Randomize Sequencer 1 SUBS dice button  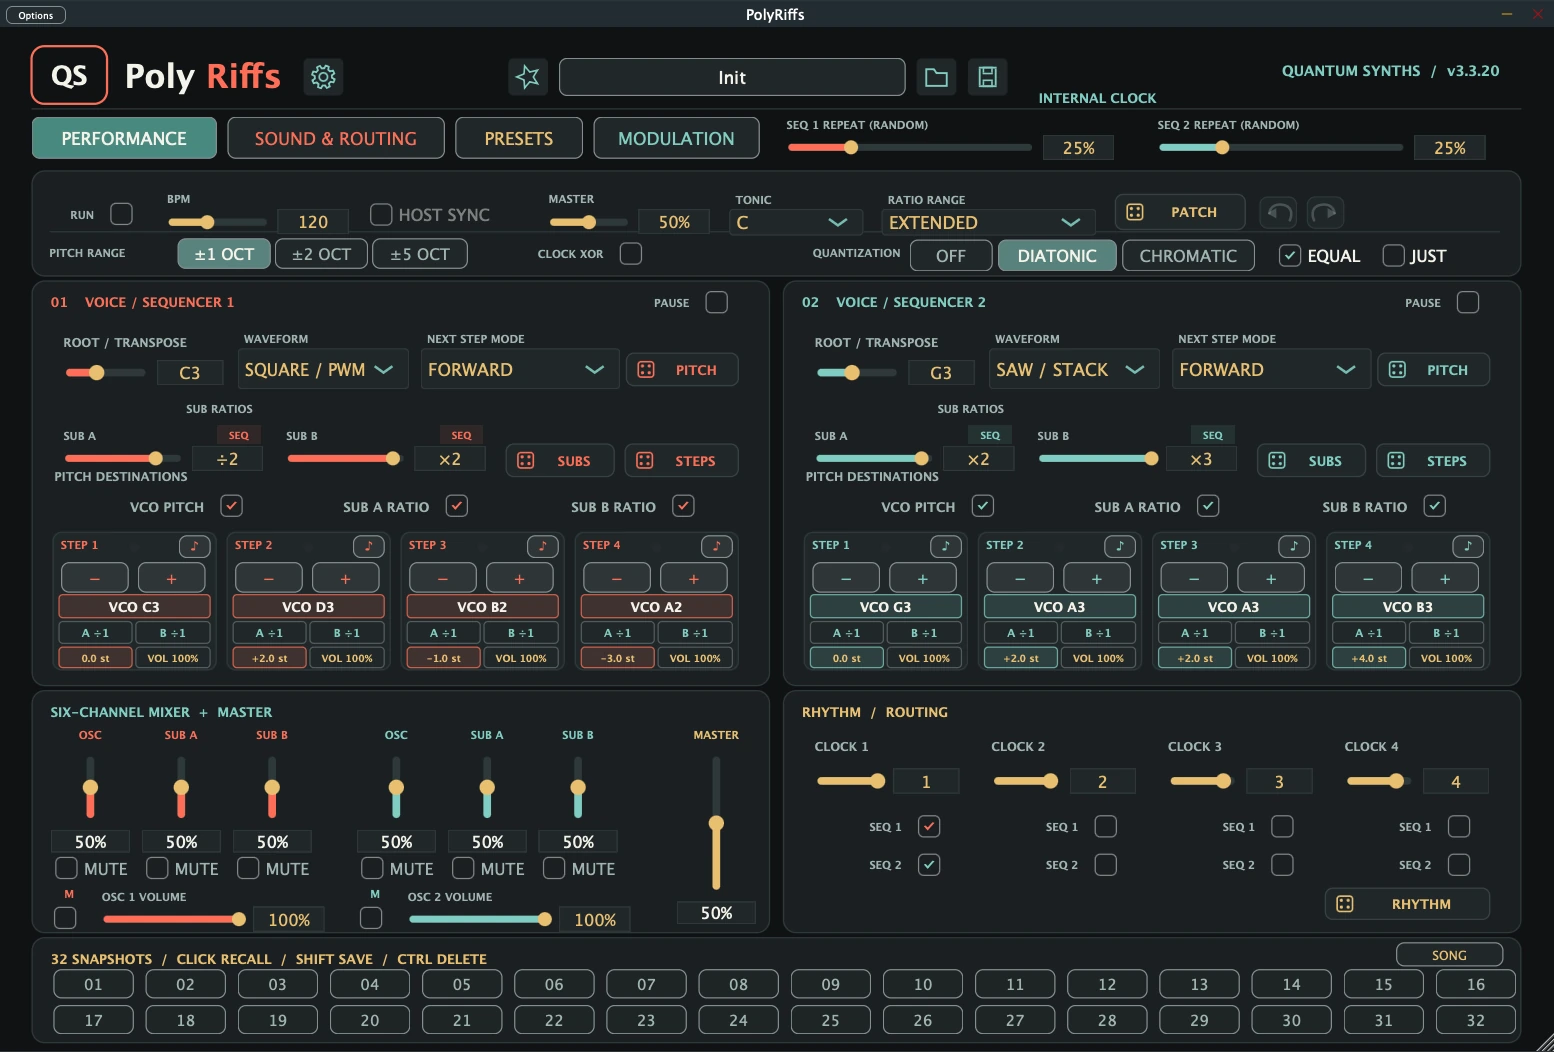click(559, 461)
